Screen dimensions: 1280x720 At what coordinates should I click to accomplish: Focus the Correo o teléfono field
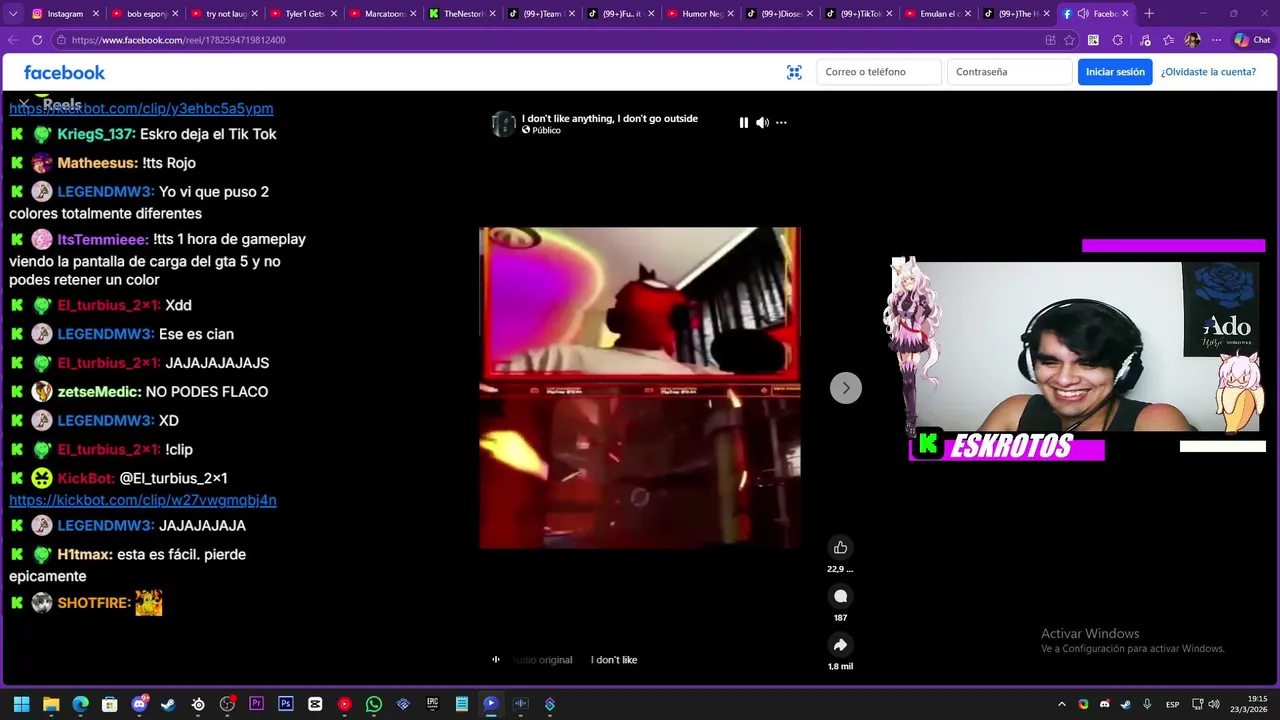(x=879, y=72)
